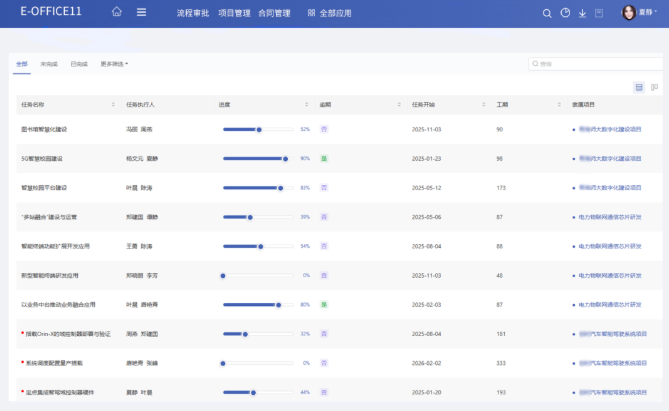This screenshot has width=669, height=411.
Task: Sort by 任务名称 column header arrows
Action: click(113, 104)
